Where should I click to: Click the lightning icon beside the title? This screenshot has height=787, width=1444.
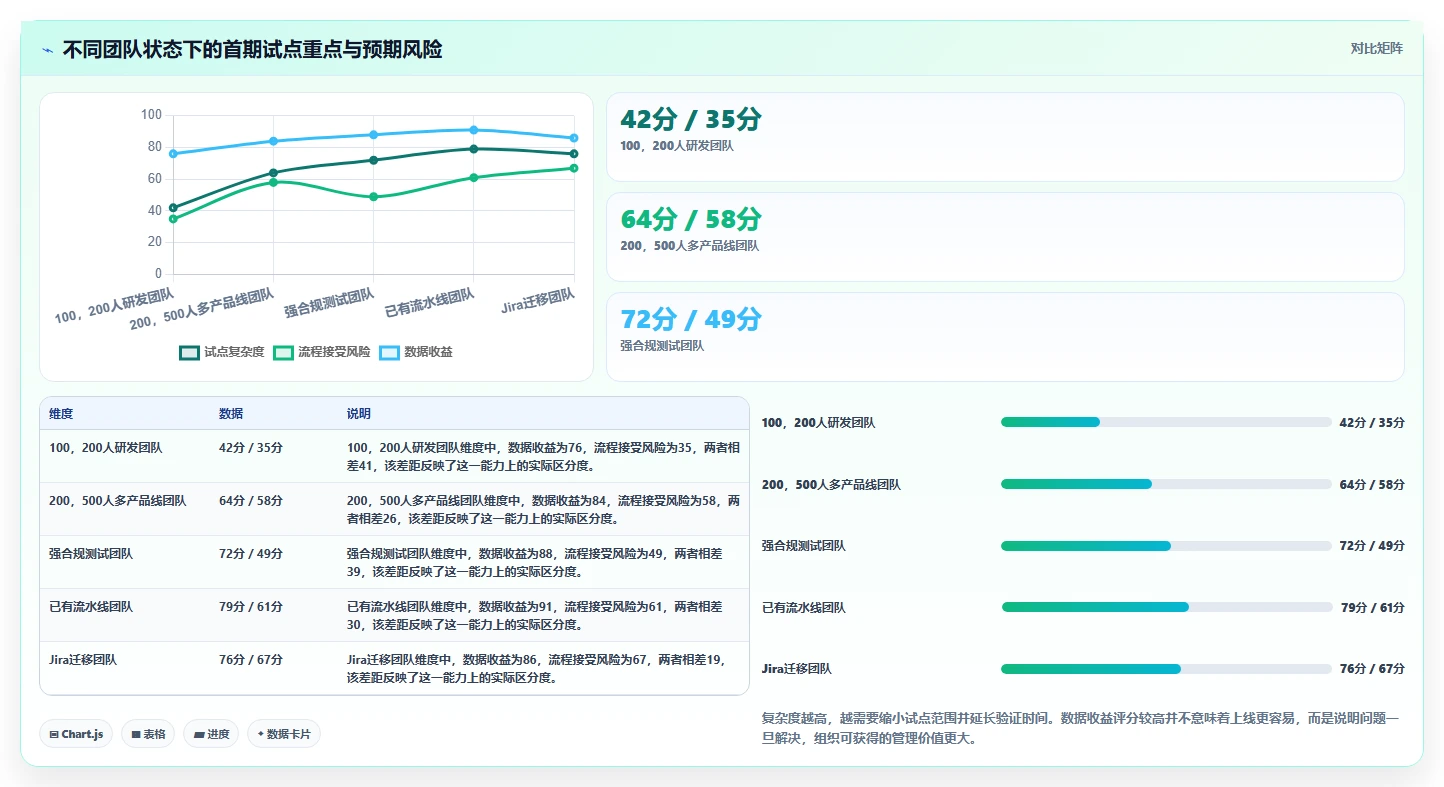[x=48, y=50]
